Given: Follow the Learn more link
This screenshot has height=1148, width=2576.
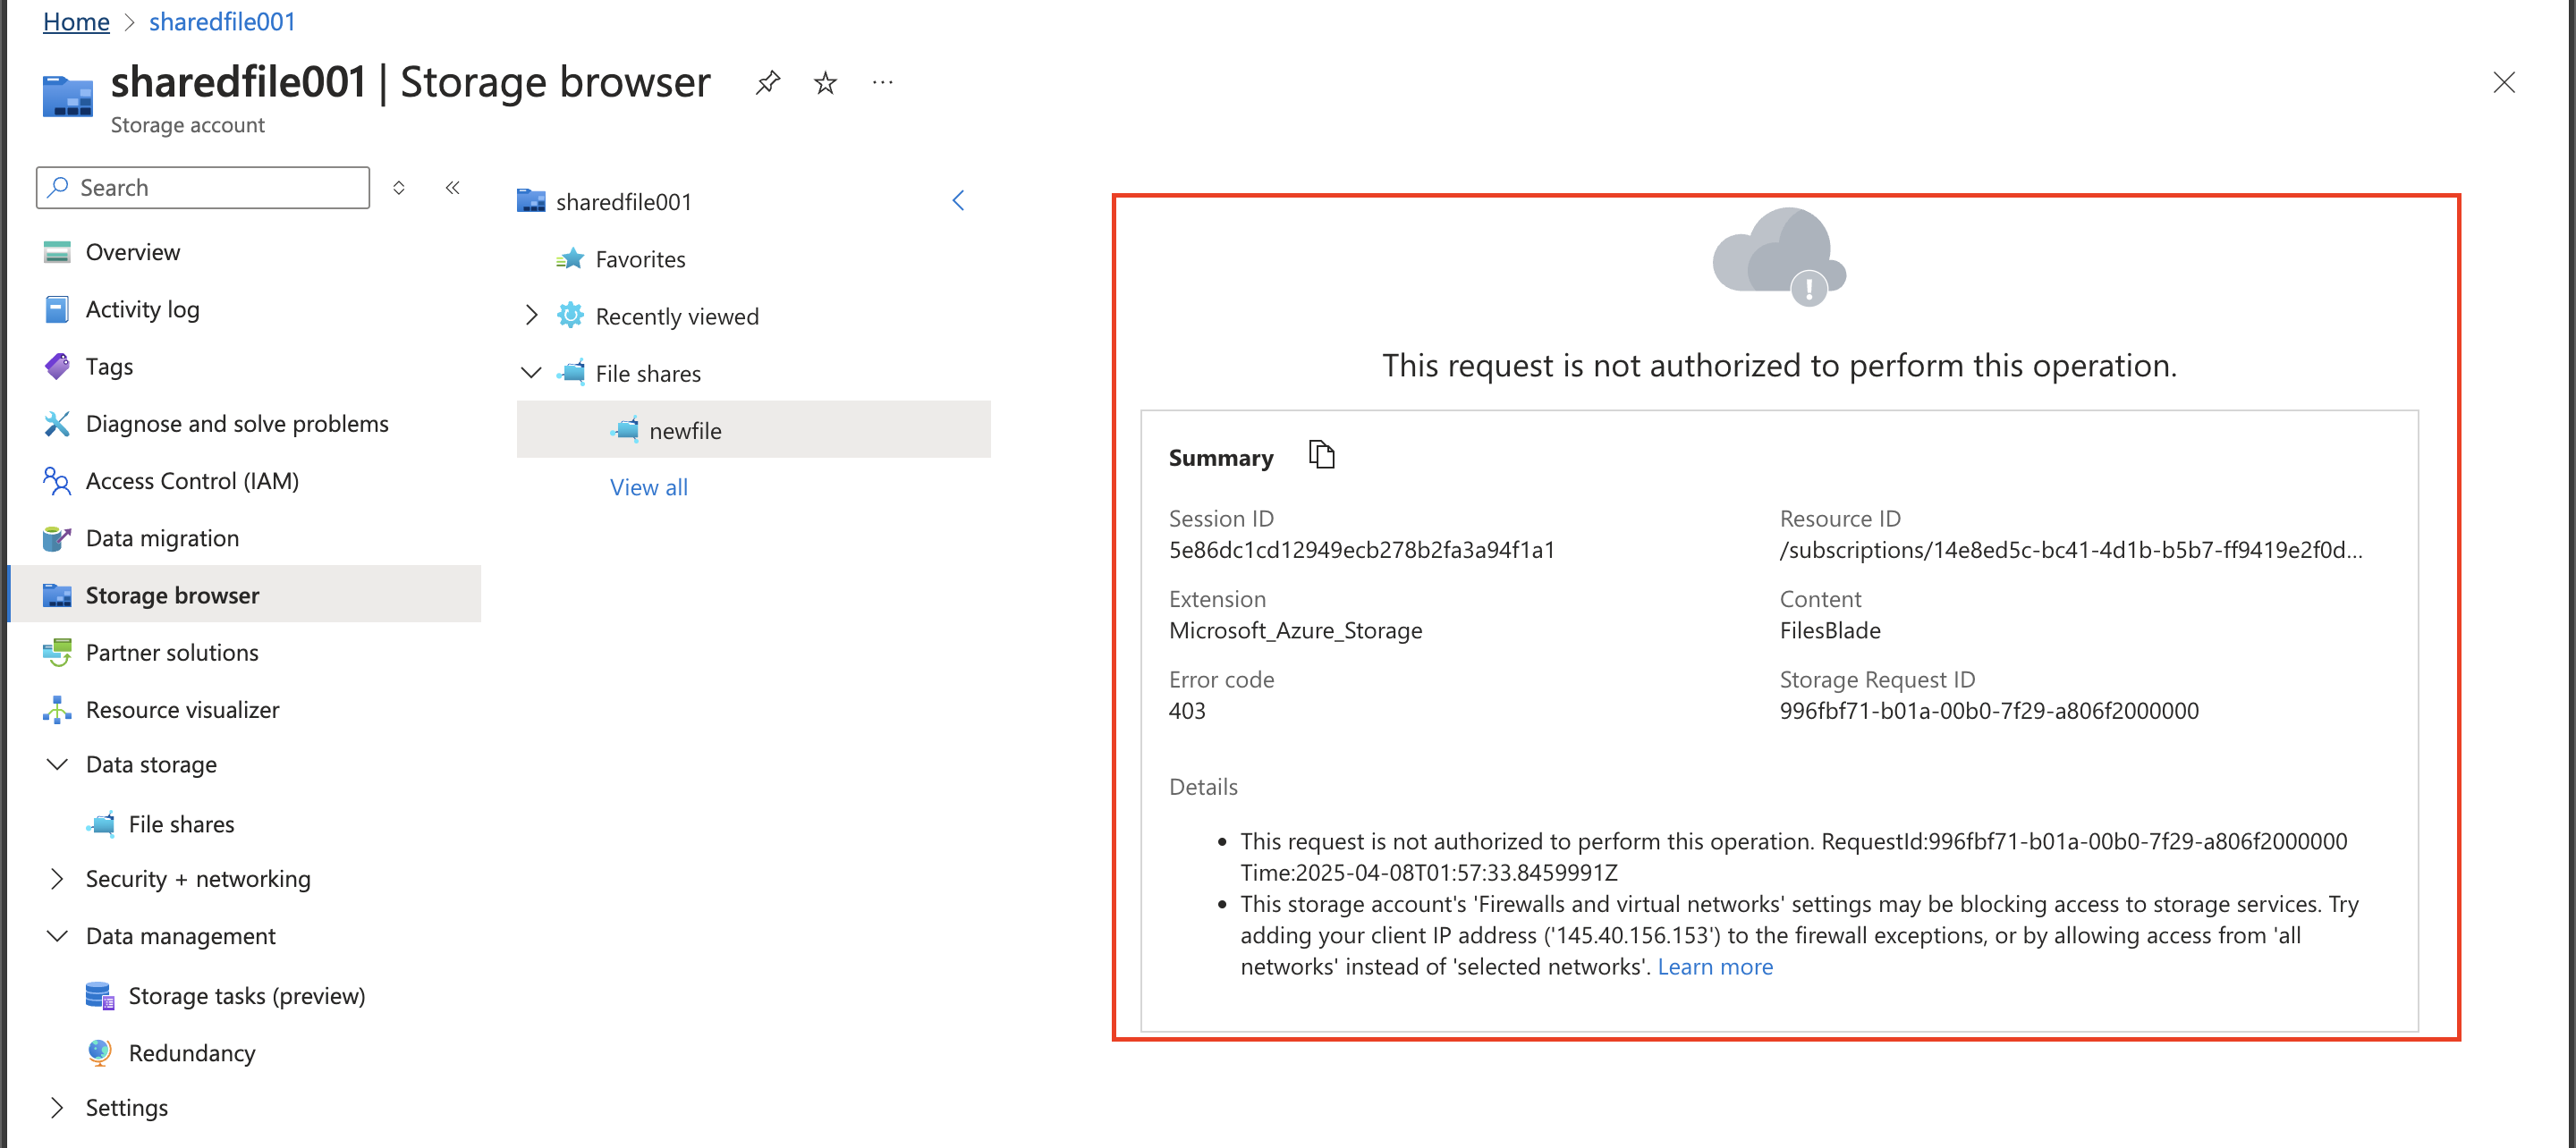Looking at the screenshot, I should [x=1715, y=966].
